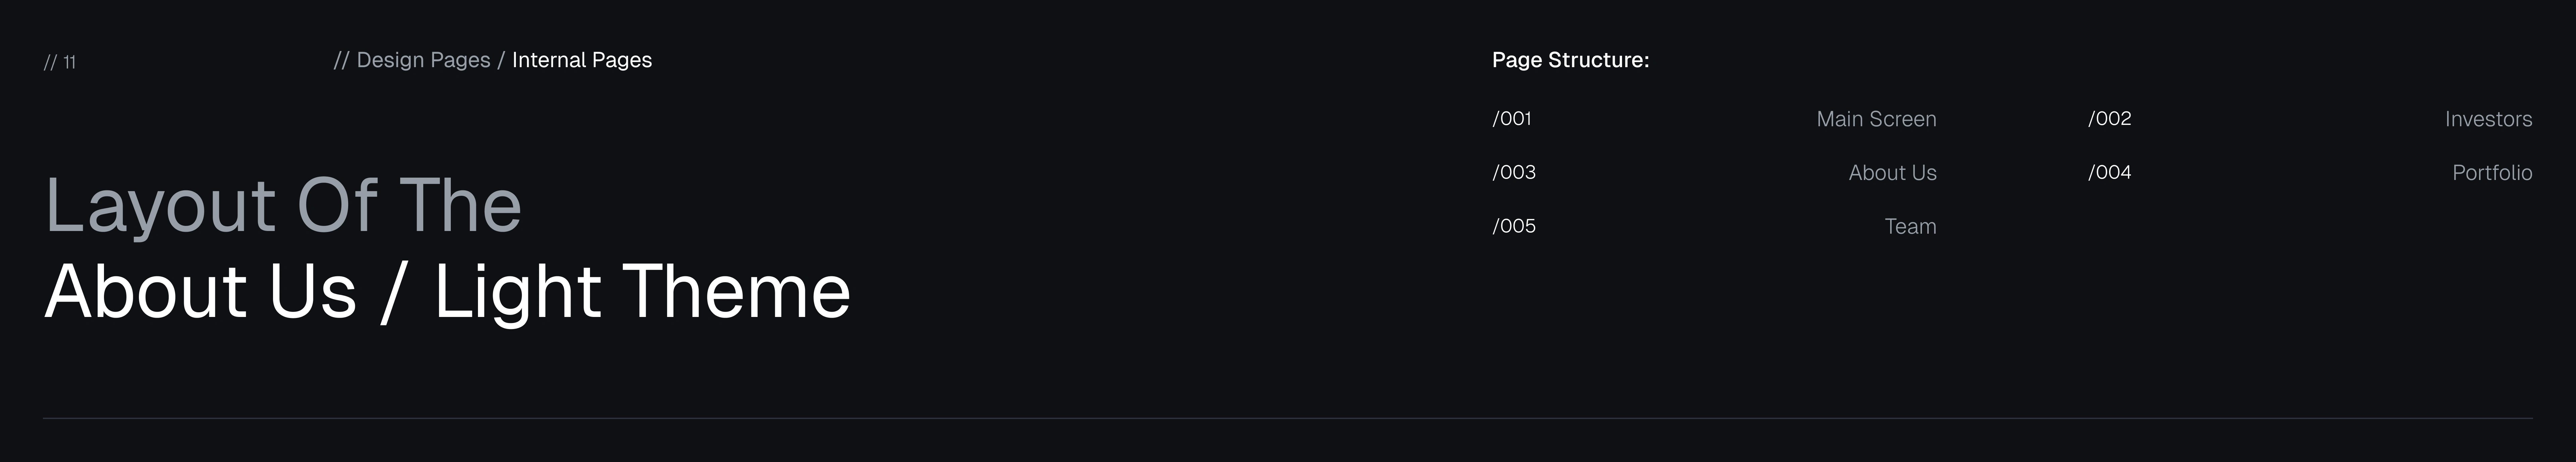The image size is (2576, 462).
Task: Click the 'Layout Of The' gray heading
Action: coord(283,206)
